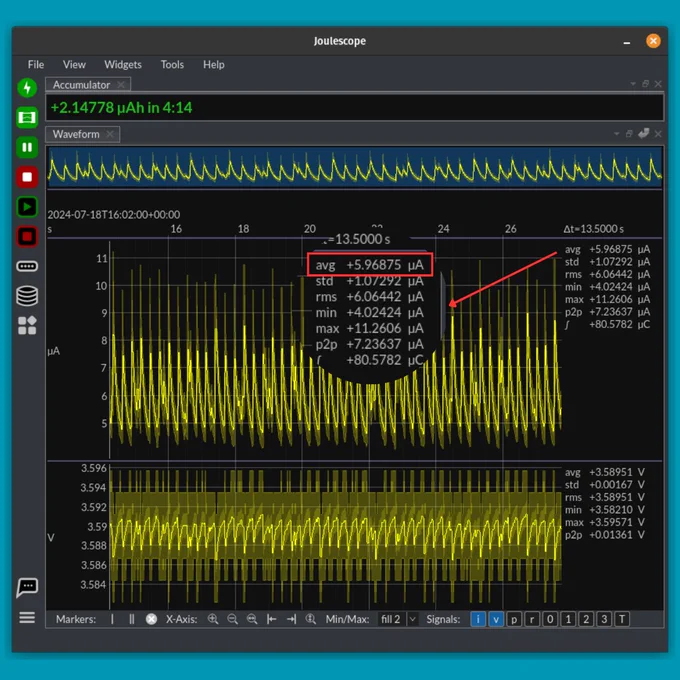Image resolution: width=680 pixels, height=680 pixels.
Task: Close the Accumulator tab
Action: click(x=121, y=85)
